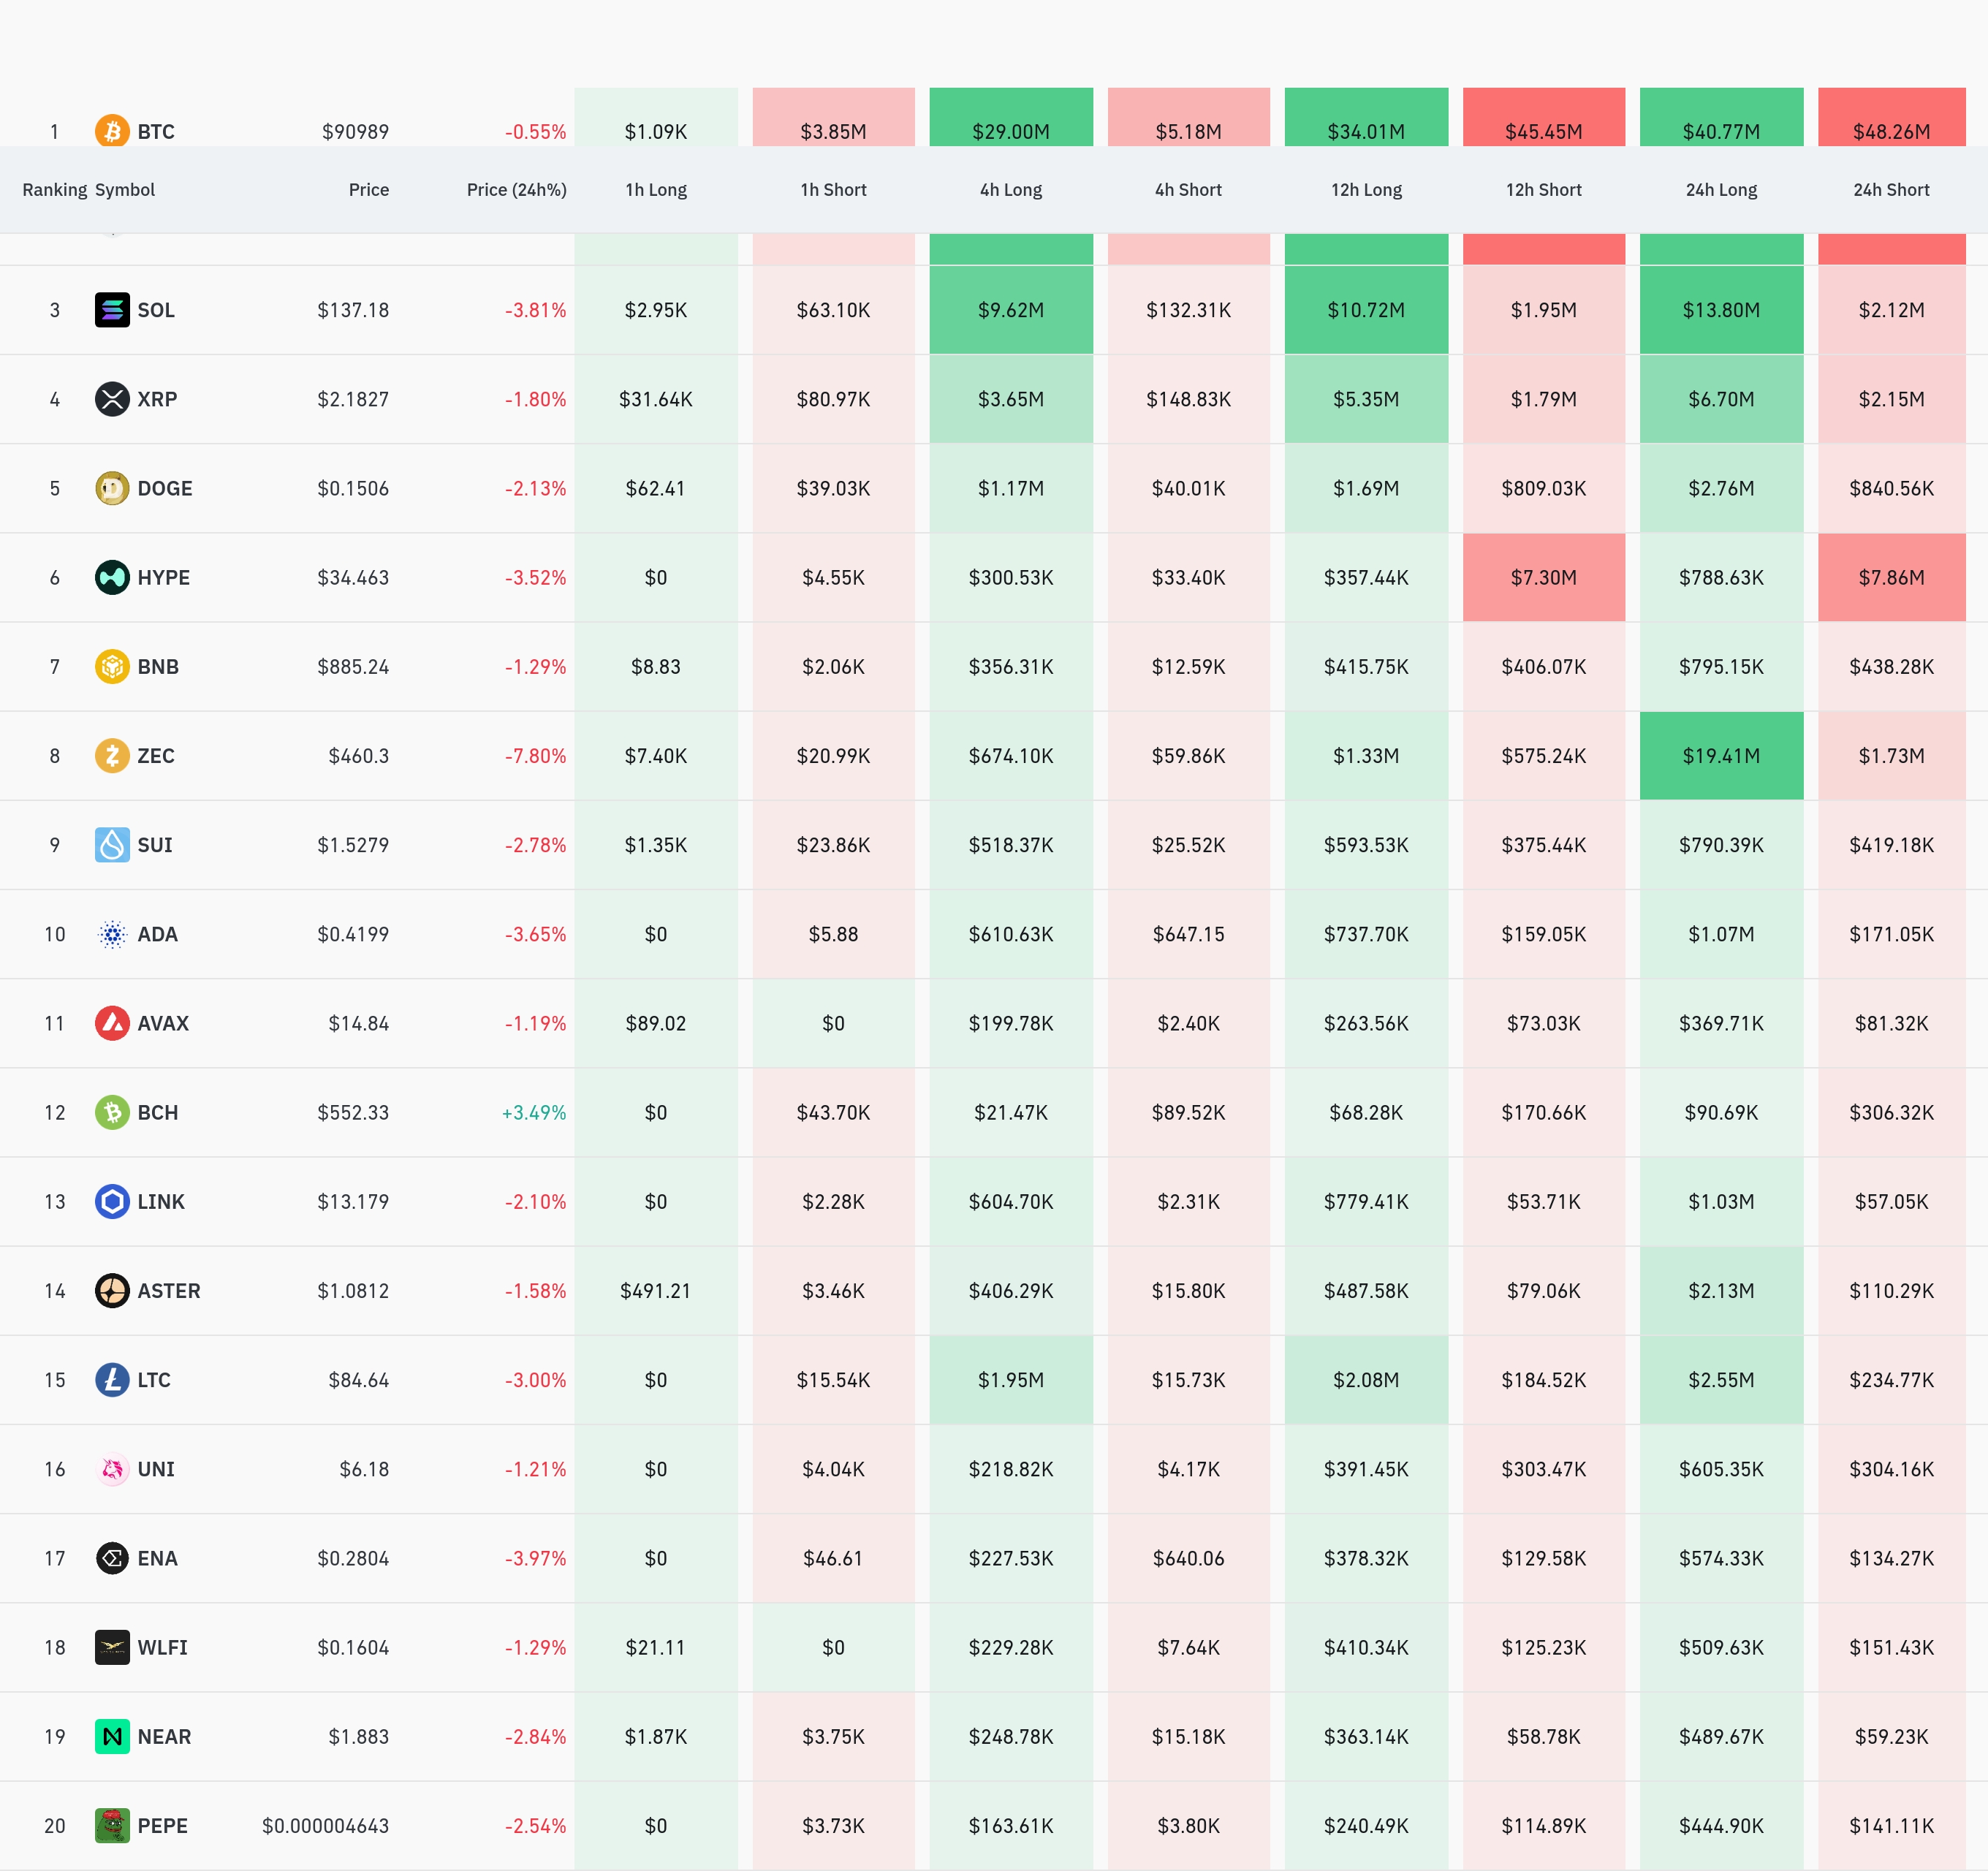
Task: Sort by Ranking column header
Action: click(x=55, y=190)
